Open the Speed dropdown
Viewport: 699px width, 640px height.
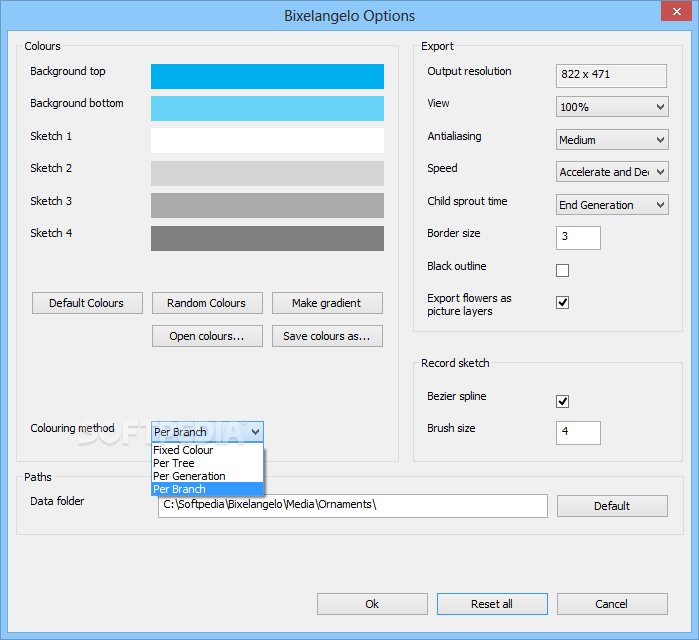[612, 172]
